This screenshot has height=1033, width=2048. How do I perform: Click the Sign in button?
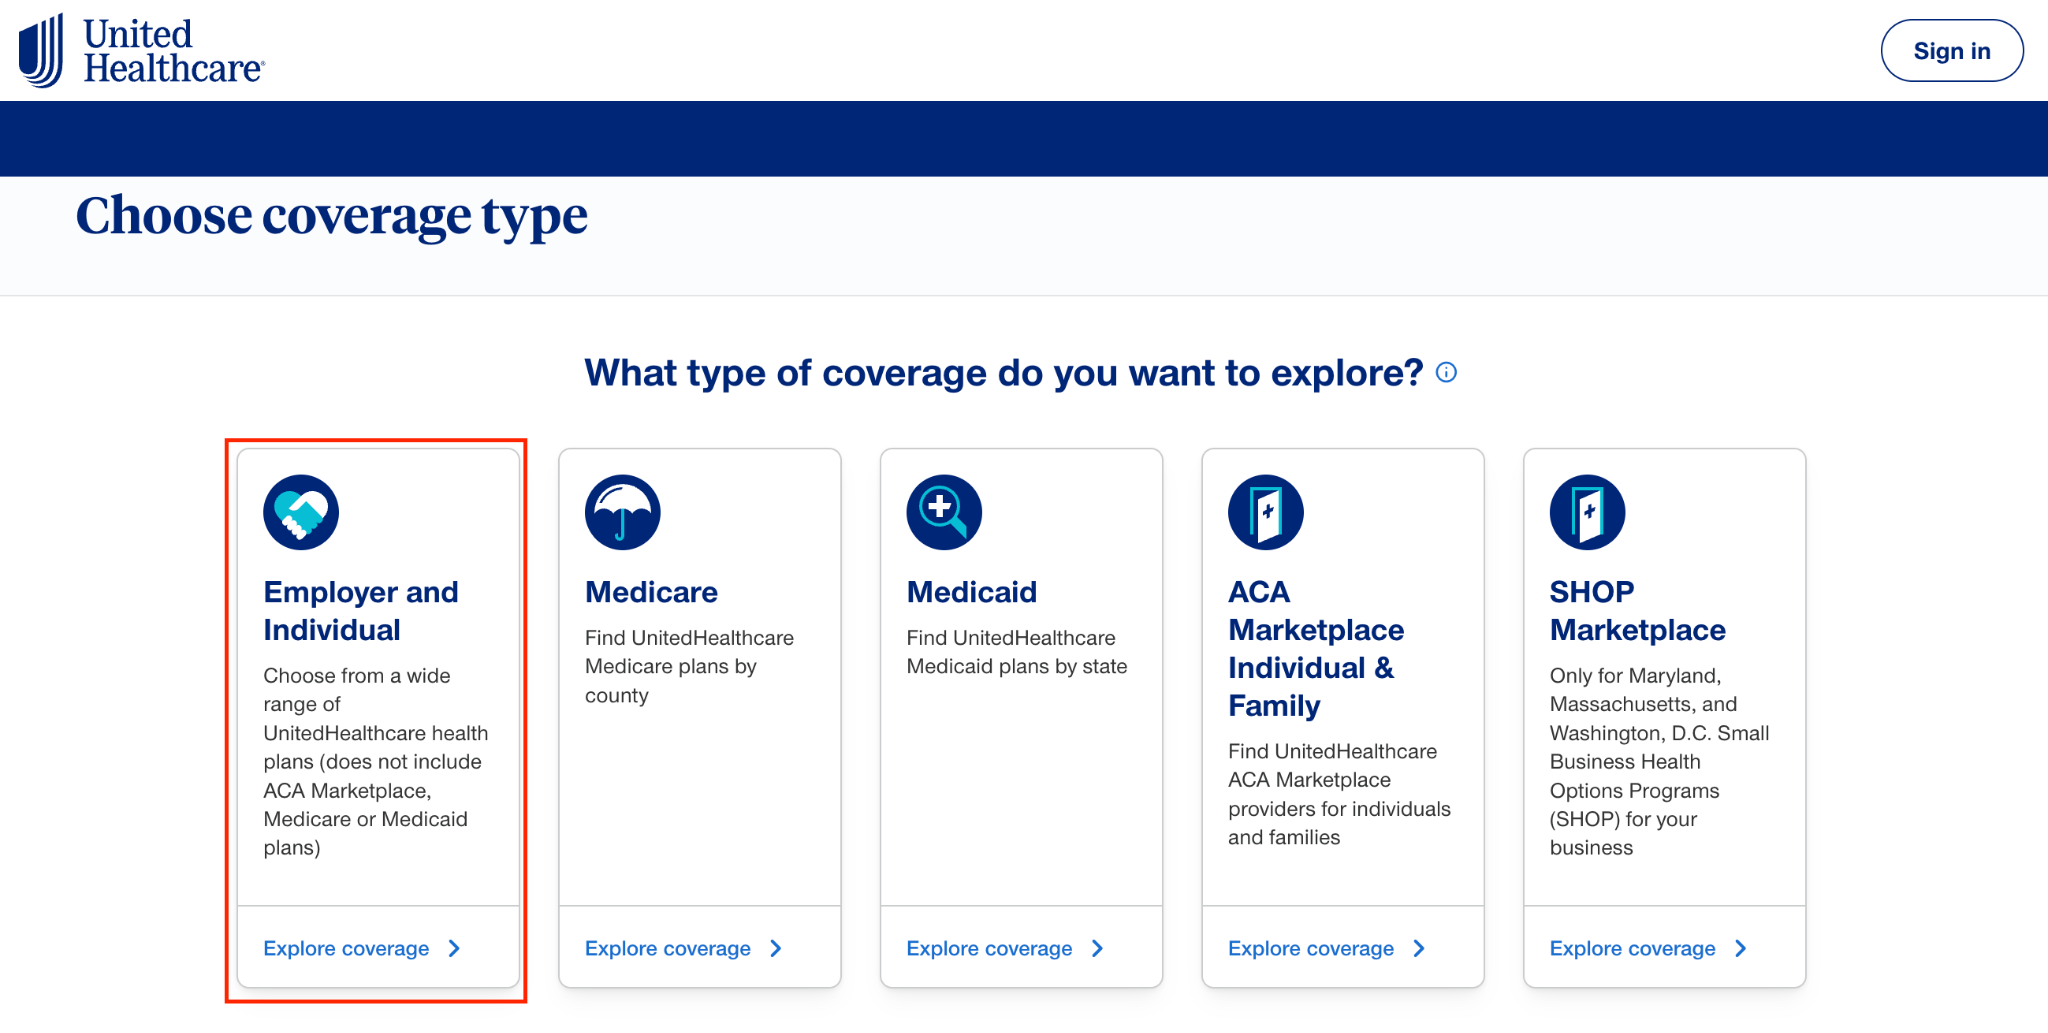[1952, 51]
